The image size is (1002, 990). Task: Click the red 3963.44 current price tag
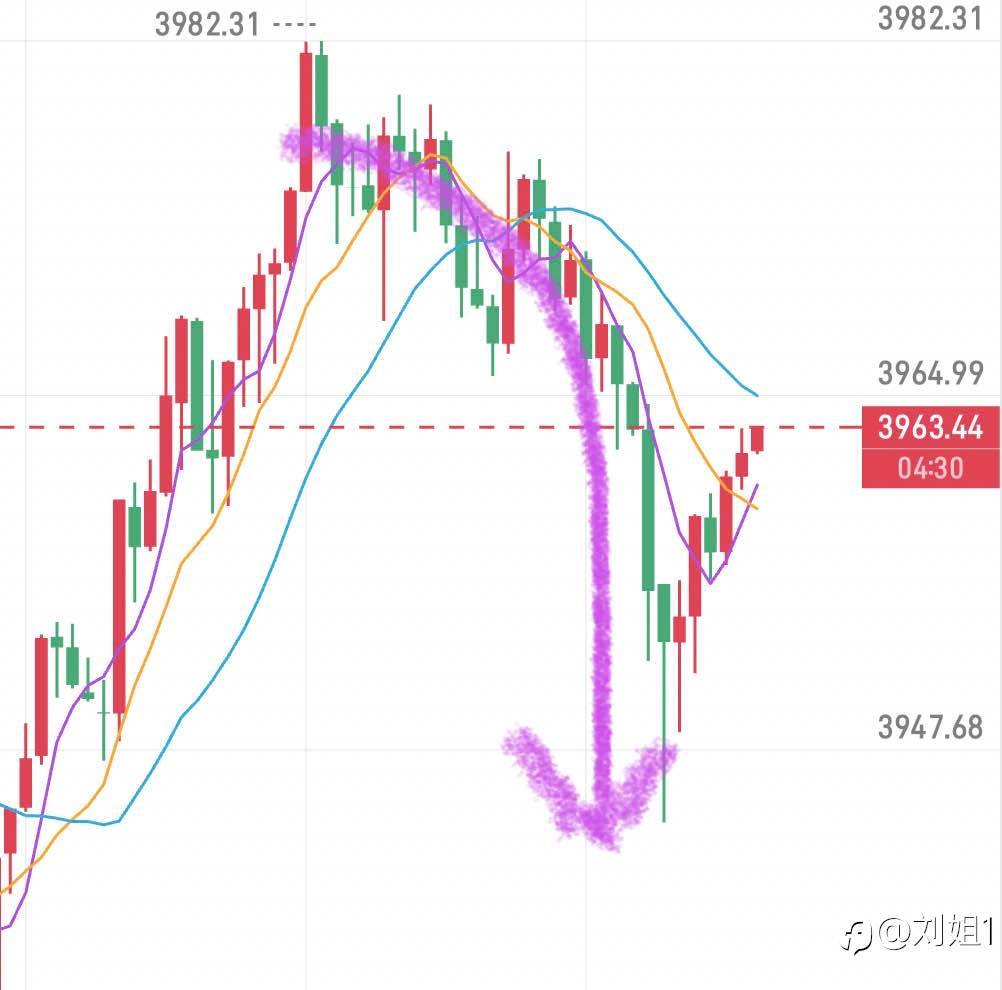(929, 427)
